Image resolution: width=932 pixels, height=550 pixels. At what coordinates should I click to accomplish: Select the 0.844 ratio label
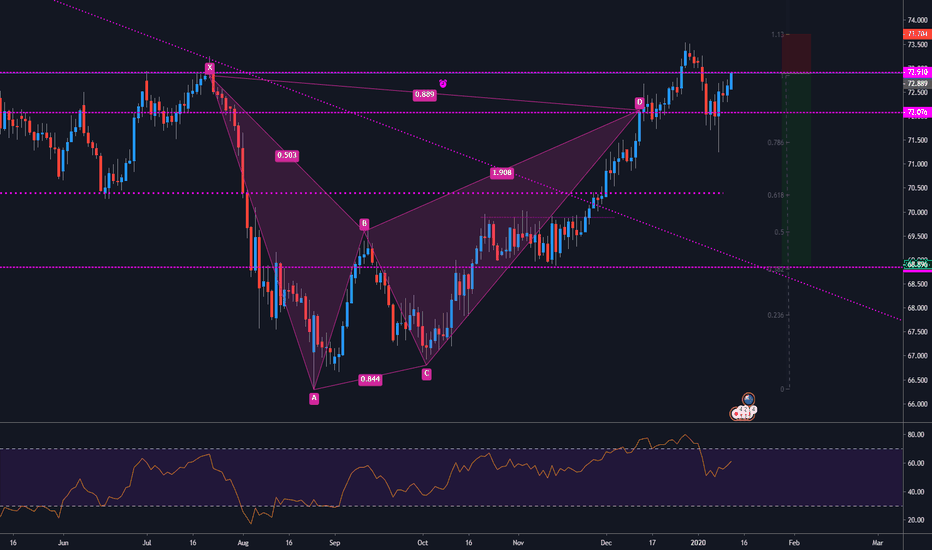point(370,380)
